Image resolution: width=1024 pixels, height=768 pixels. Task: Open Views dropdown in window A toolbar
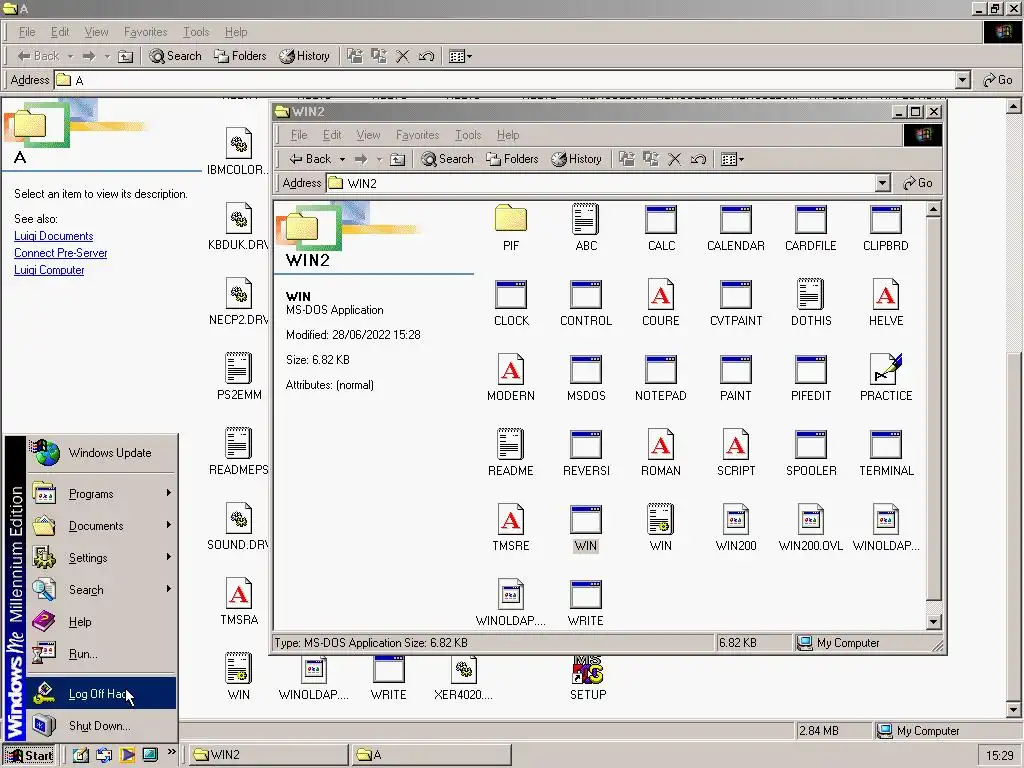point(460,56)
